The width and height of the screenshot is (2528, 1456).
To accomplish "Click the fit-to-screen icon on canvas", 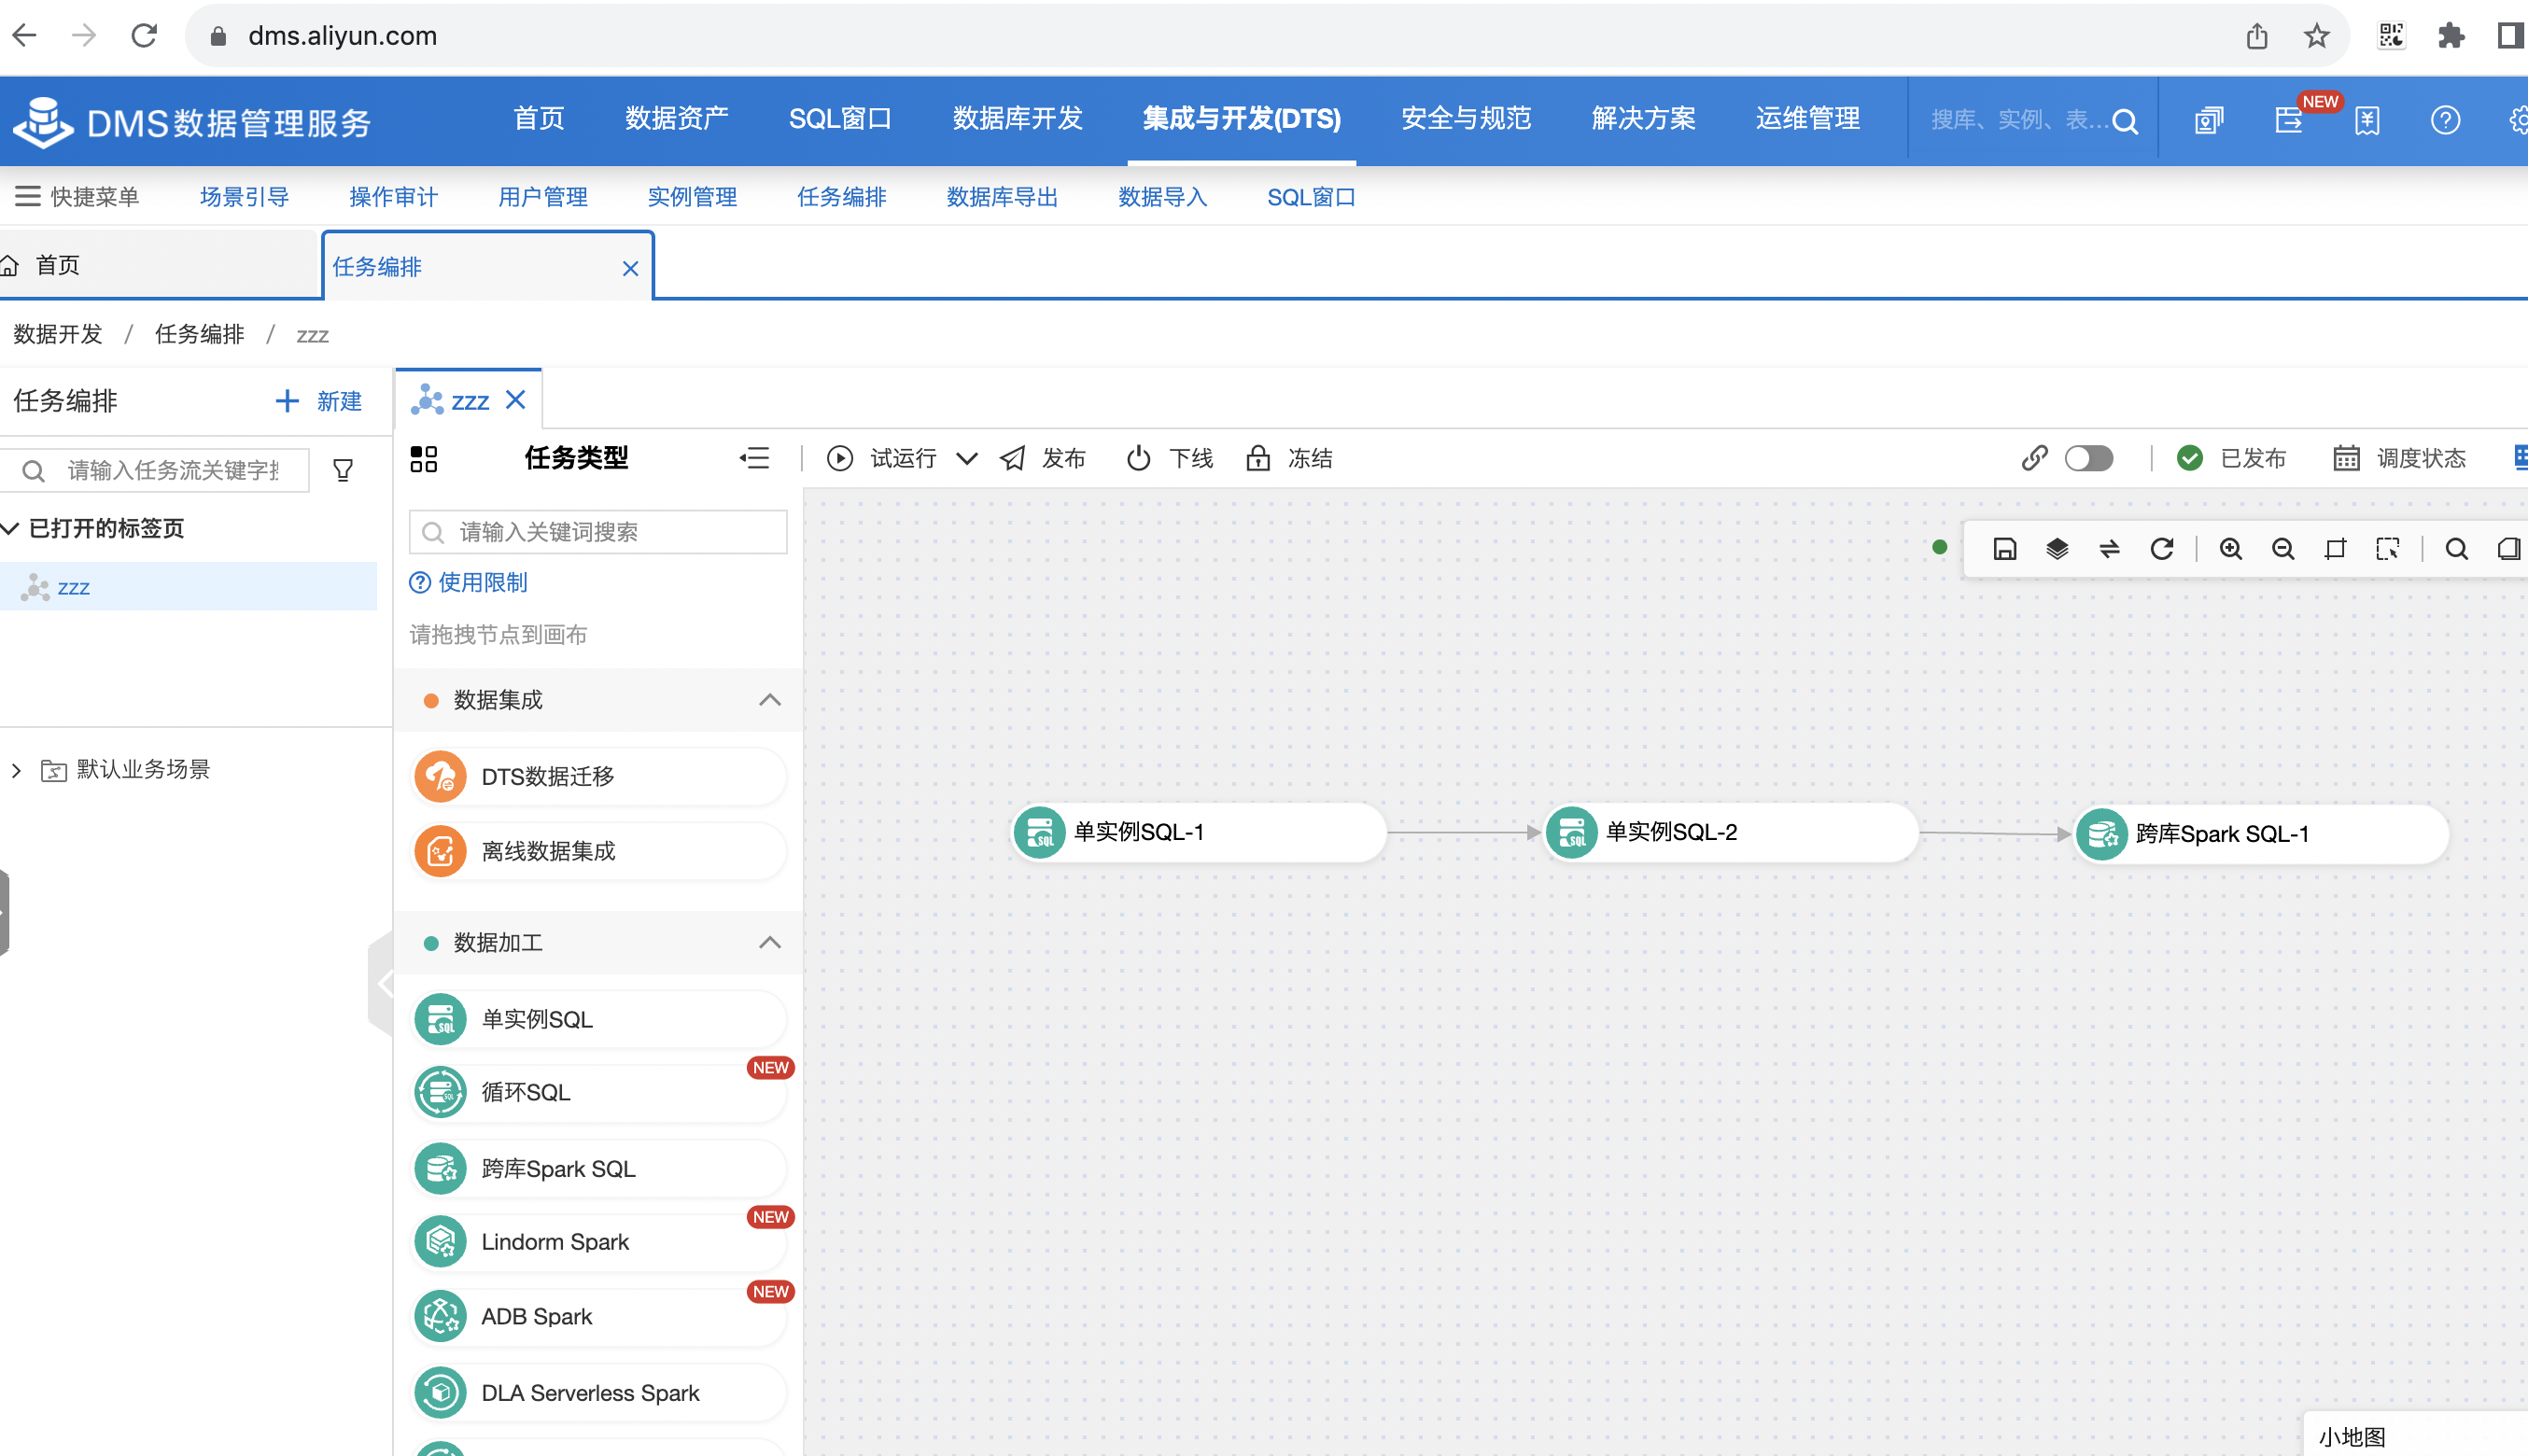I will 2334,549.
